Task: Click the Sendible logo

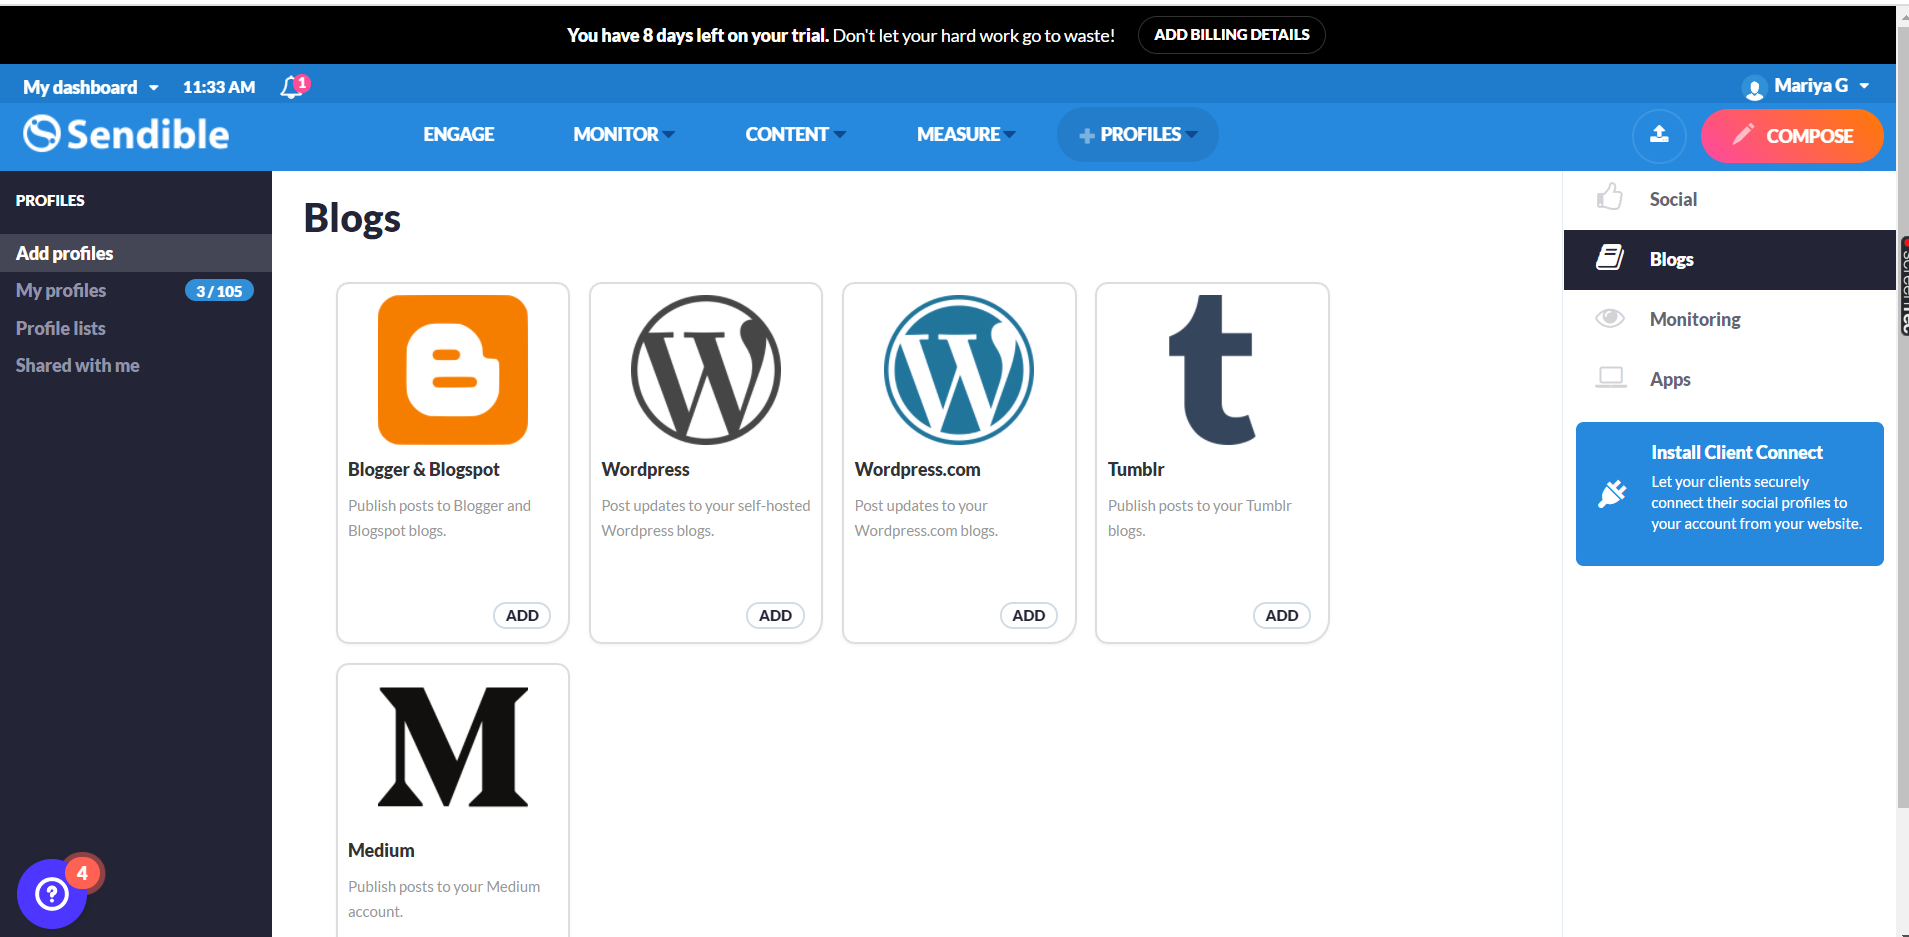Action: pos(126,134)
